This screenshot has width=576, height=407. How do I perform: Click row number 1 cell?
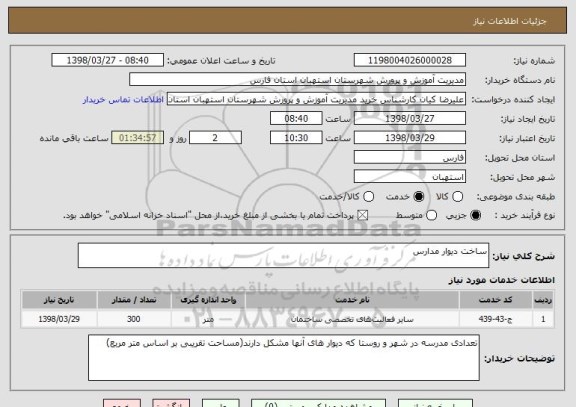click(x=543, y=319)
